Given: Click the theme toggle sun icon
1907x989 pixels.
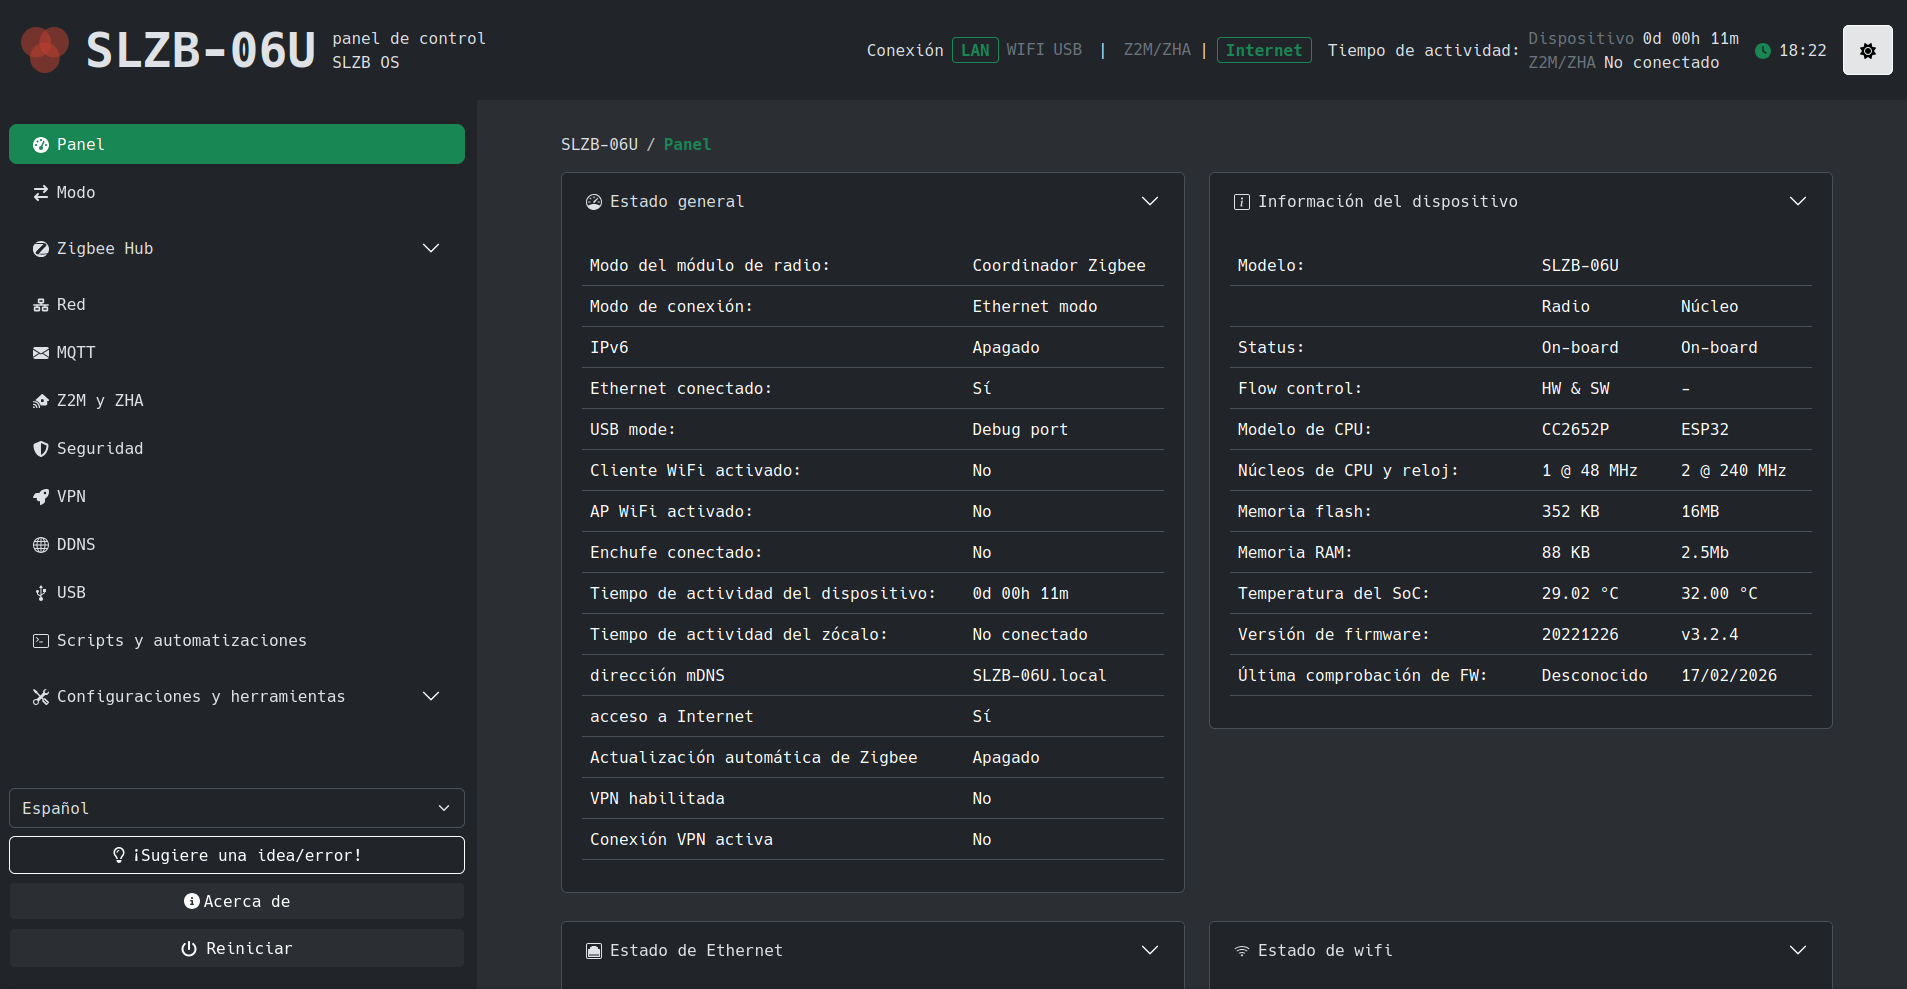Looking at the screenshot, I should [1867, 51].
